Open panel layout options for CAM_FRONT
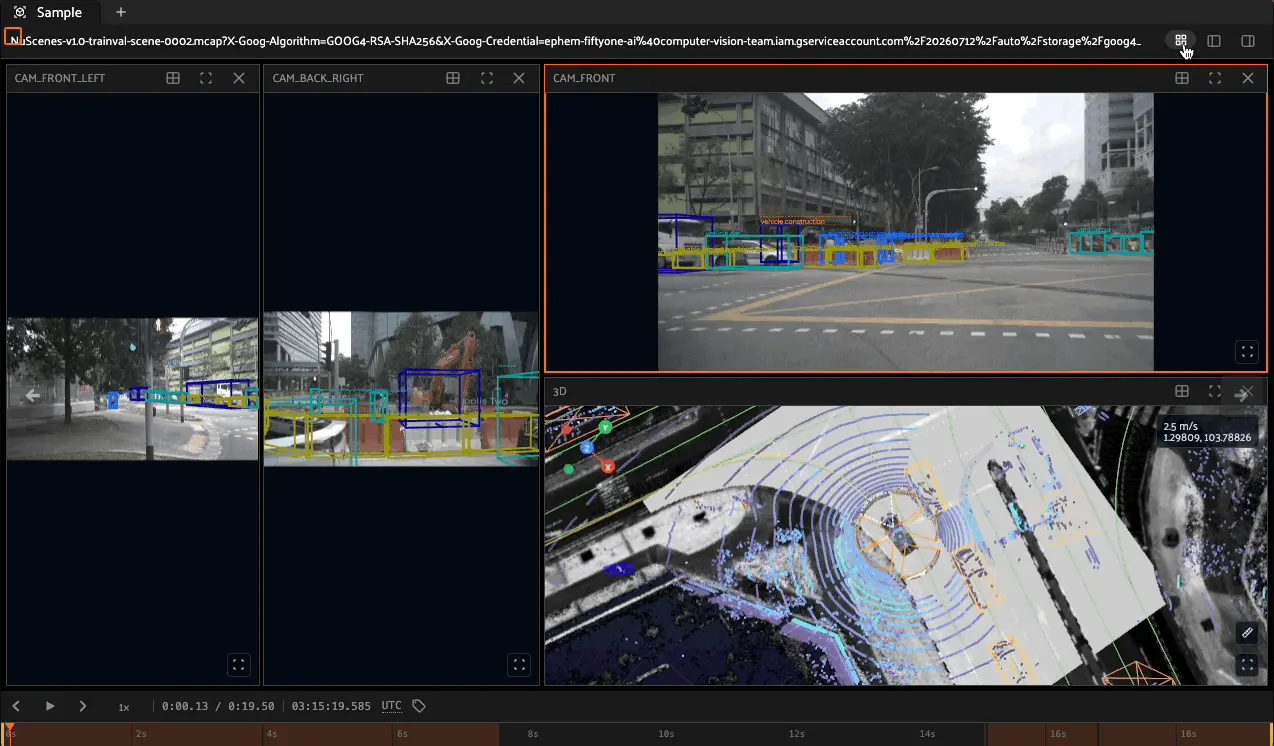 coord(1182,78)
